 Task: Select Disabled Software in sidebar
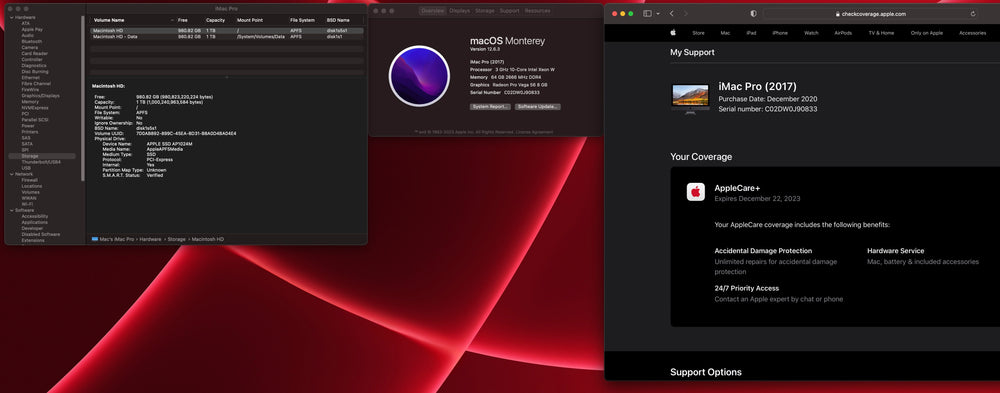tap(41, 234)
